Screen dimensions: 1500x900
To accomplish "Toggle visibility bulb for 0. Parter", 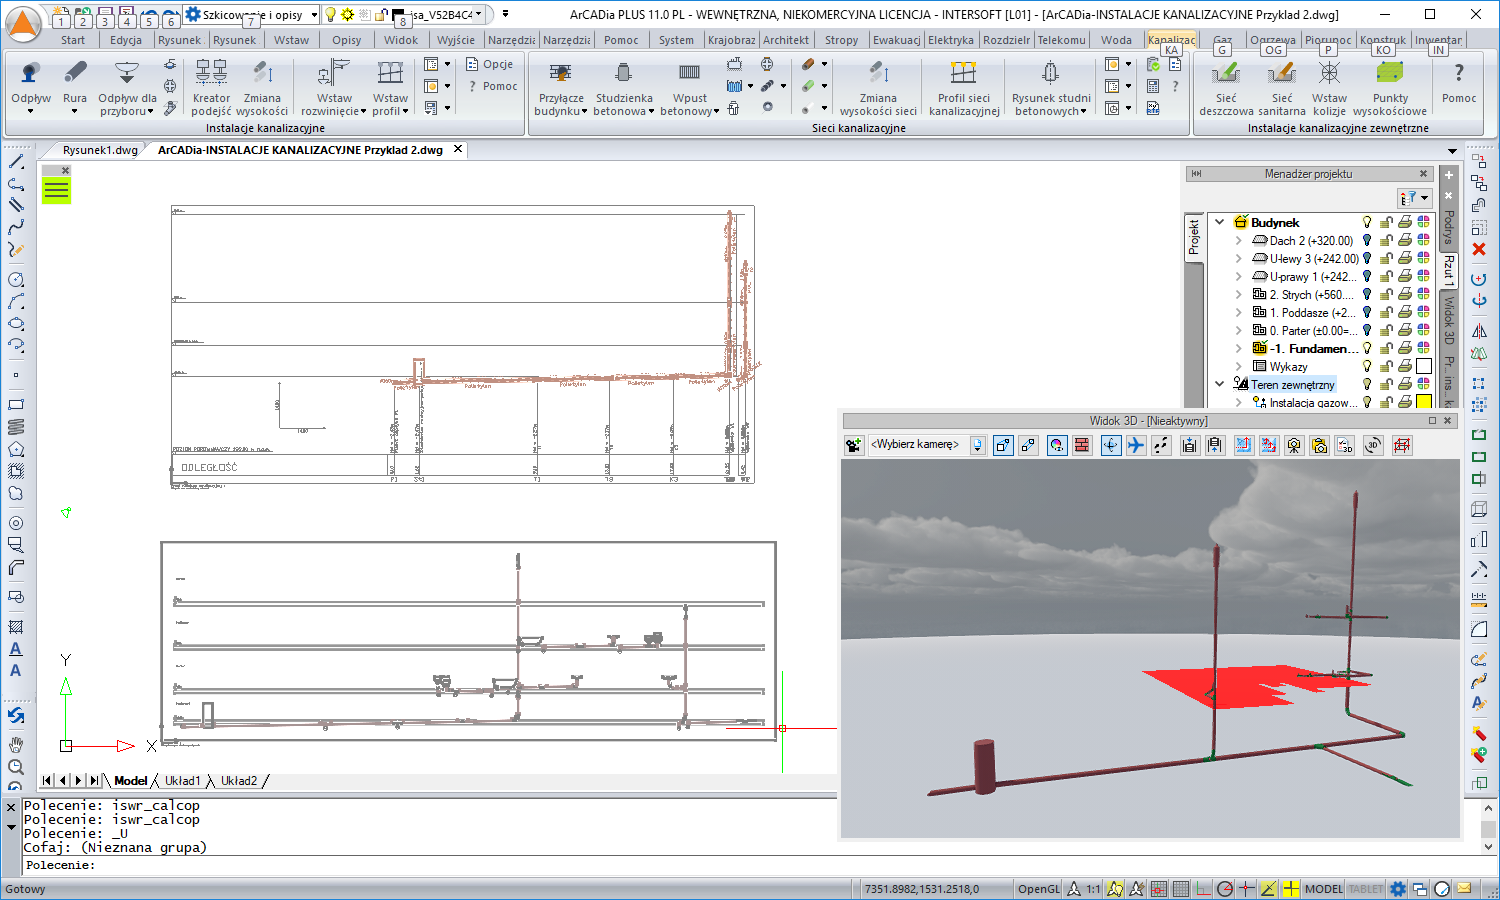I will pyautogui.click(x=1367, y=330).
